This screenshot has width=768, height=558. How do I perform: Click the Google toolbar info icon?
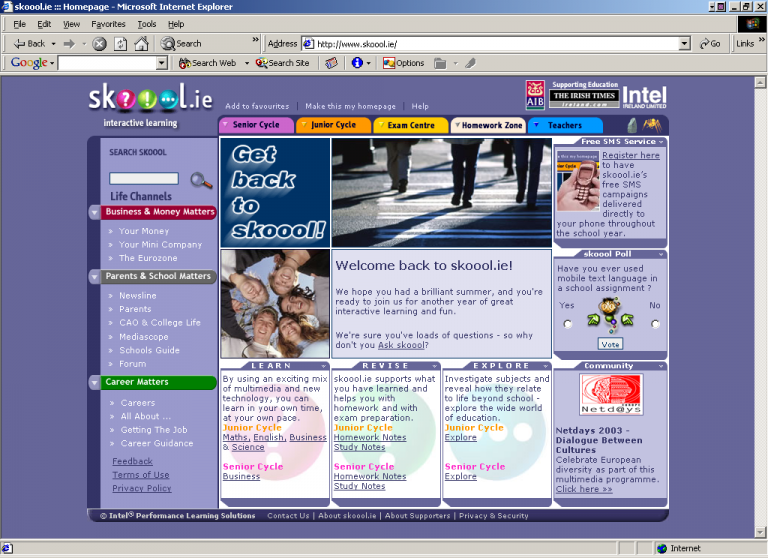click(x=356, y=63)
